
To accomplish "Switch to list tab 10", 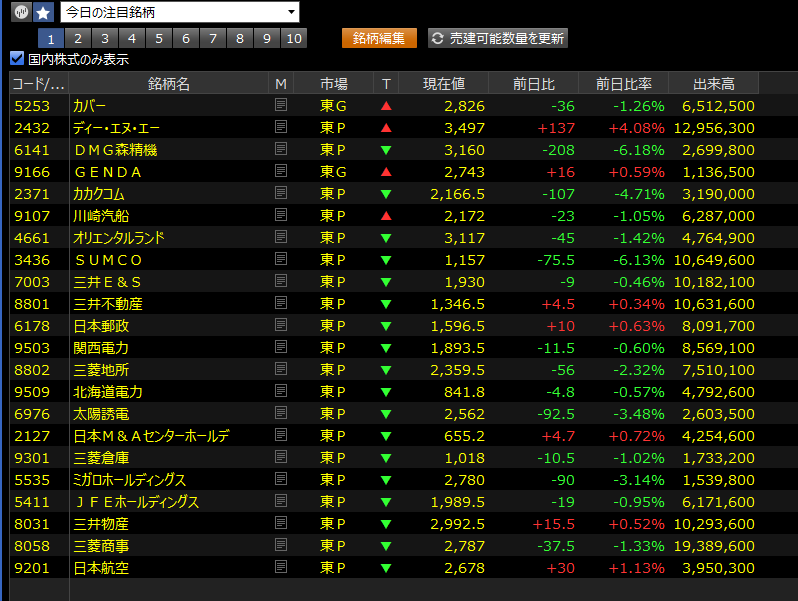I will 294,38.
